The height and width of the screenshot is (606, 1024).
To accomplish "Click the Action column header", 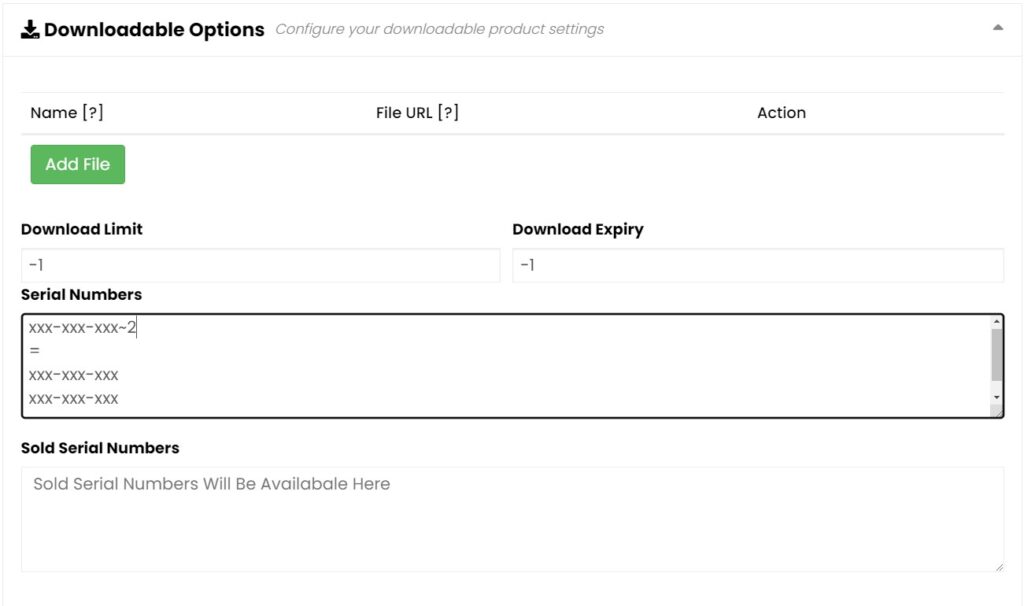I will (x=781, y=112).
